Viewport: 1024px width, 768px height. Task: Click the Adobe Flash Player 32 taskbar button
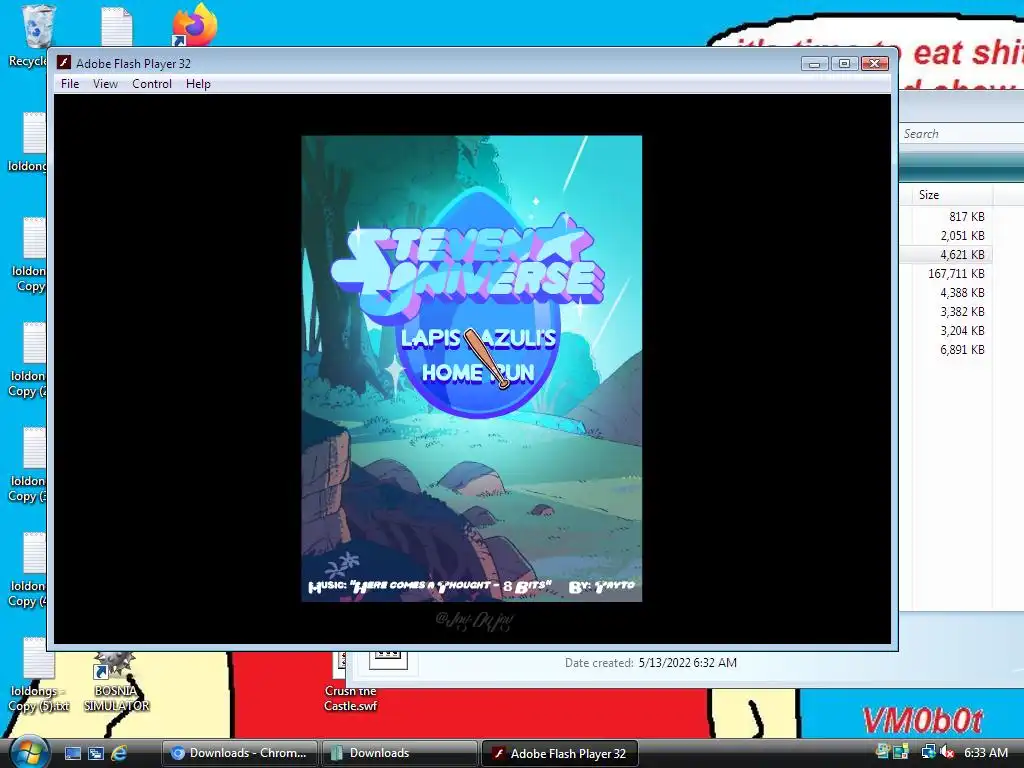point(559,753)
